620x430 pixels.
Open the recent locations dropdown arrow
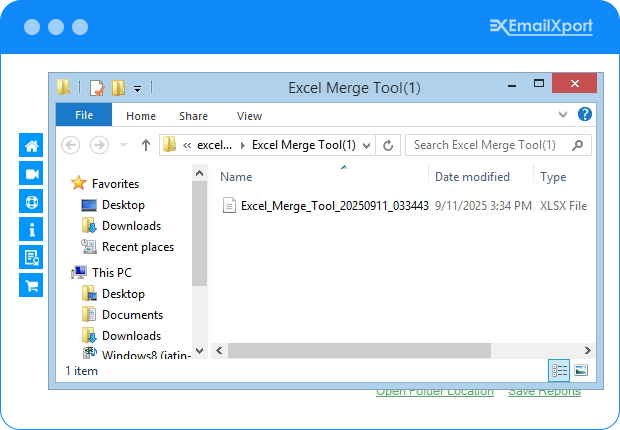(123, 145)
